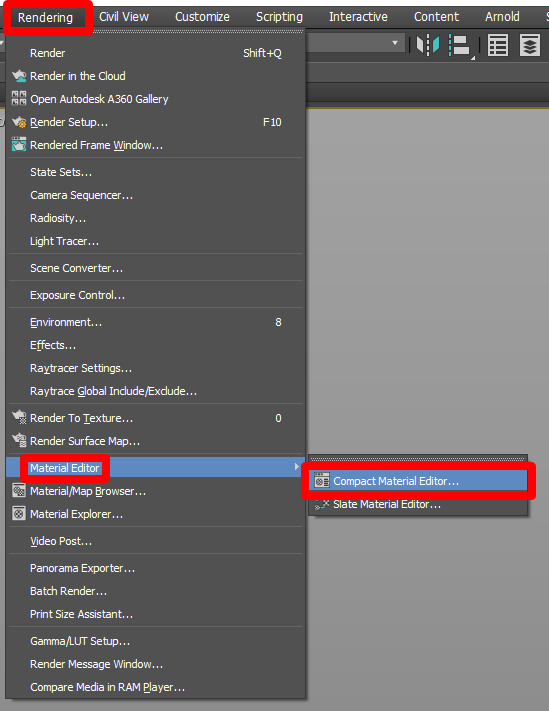
Task: Open the Interactive menu
Action: click(x=358, y=17)
